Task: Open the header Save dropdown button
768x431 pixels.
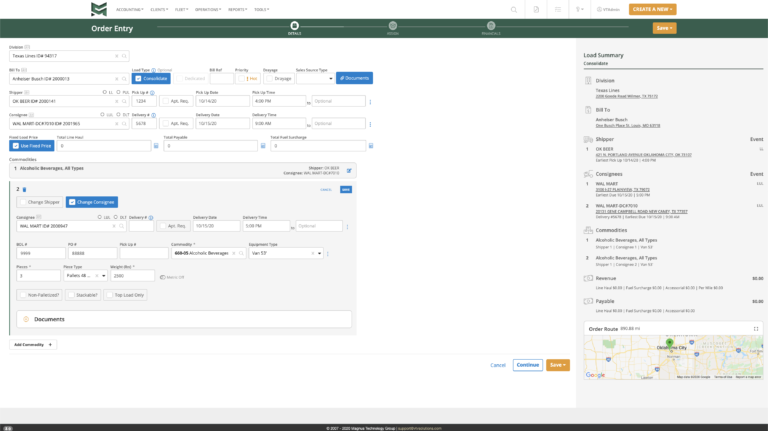Action: click(664, 28)
